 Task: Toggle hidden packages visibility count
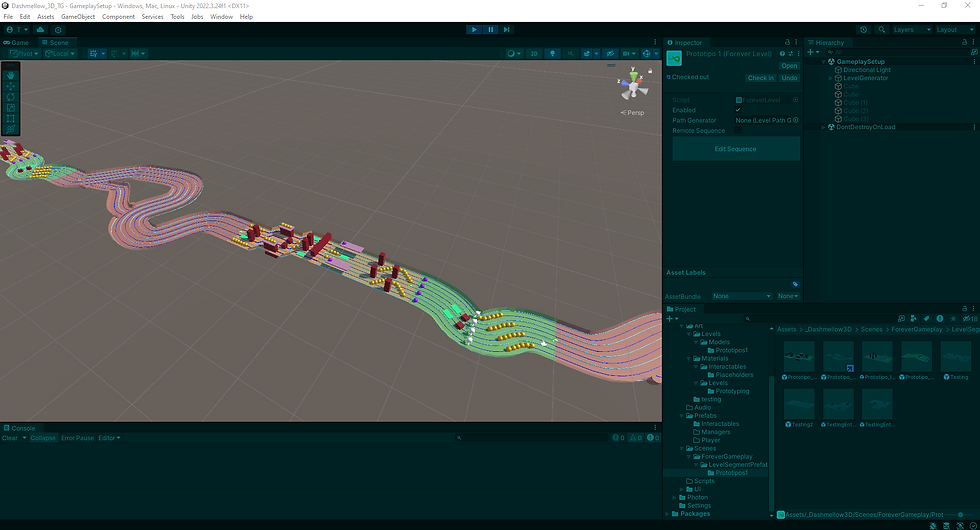(x=970, y=319)
